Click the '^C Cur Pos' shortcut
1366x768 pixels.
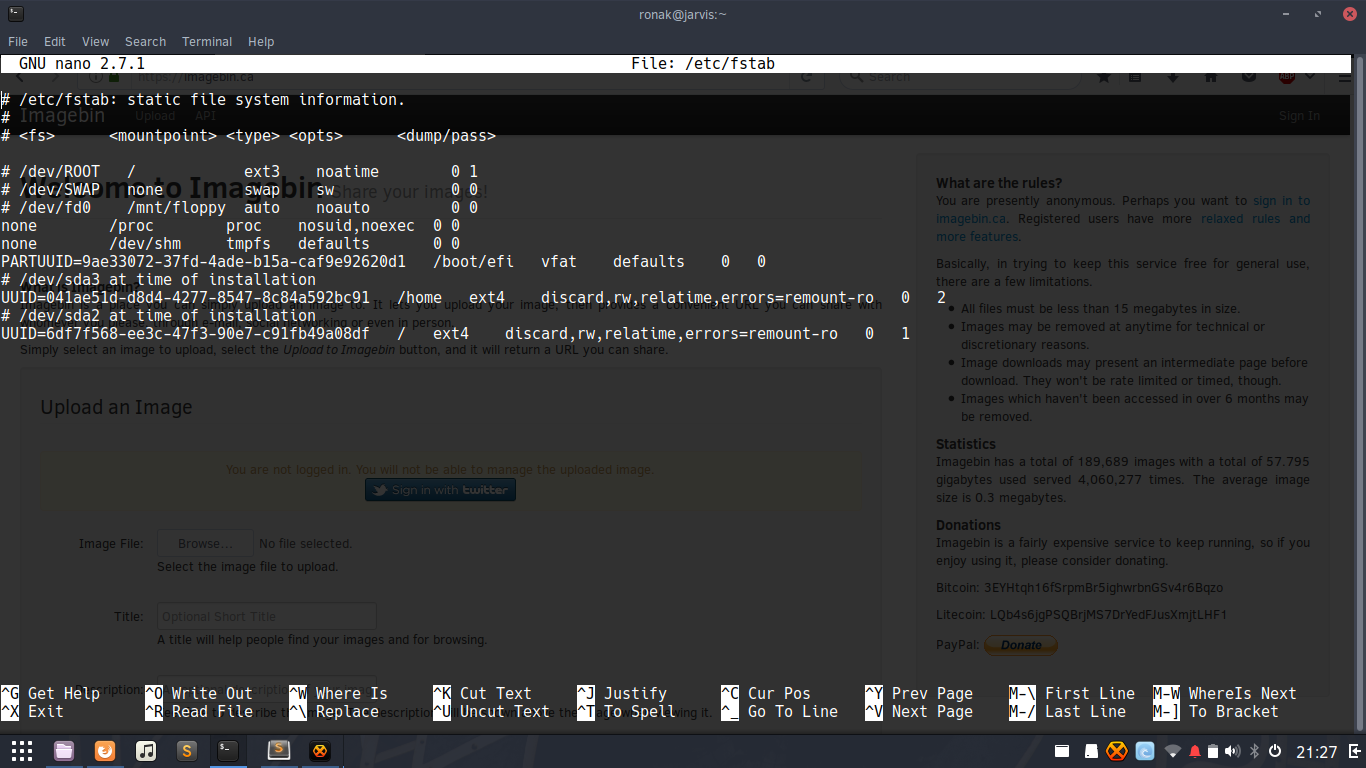point(766,694)
